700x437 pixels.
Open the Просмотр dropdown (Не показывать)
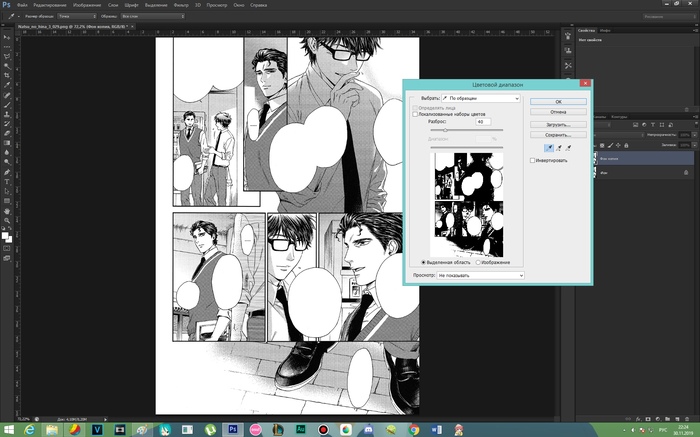click(x=480, y=275)
